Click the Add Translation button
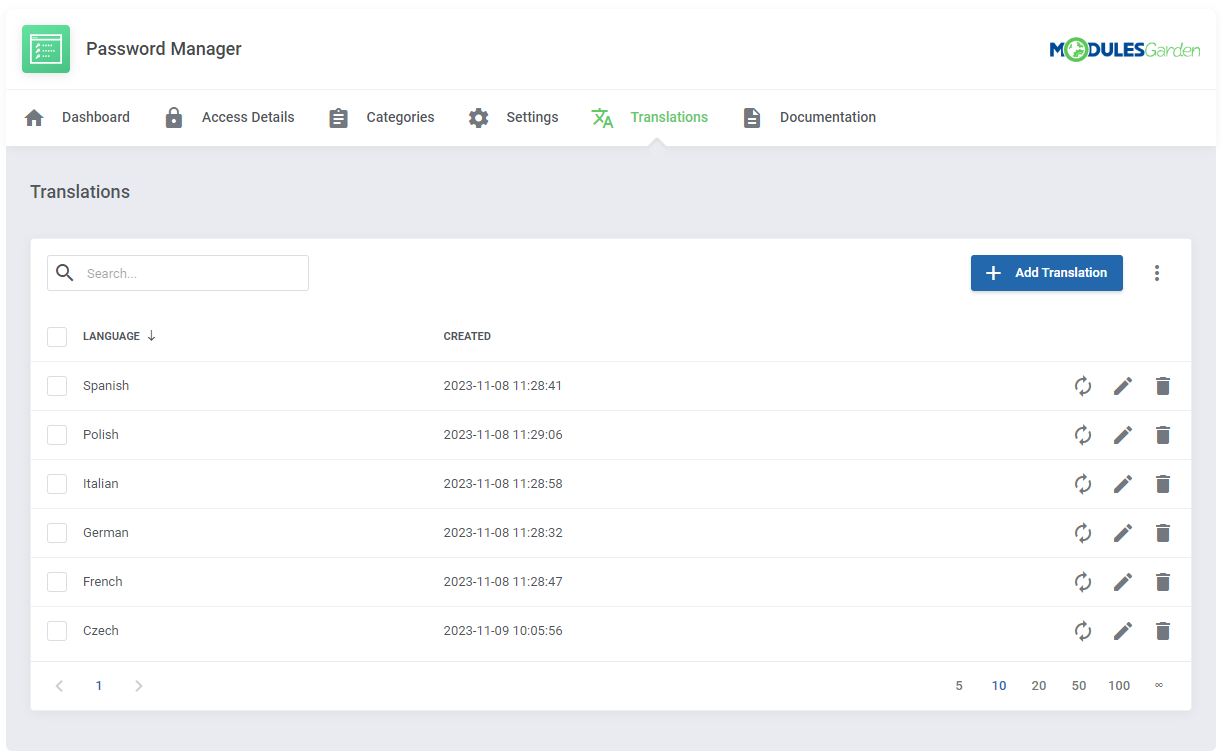 [x=1046, y=272]
